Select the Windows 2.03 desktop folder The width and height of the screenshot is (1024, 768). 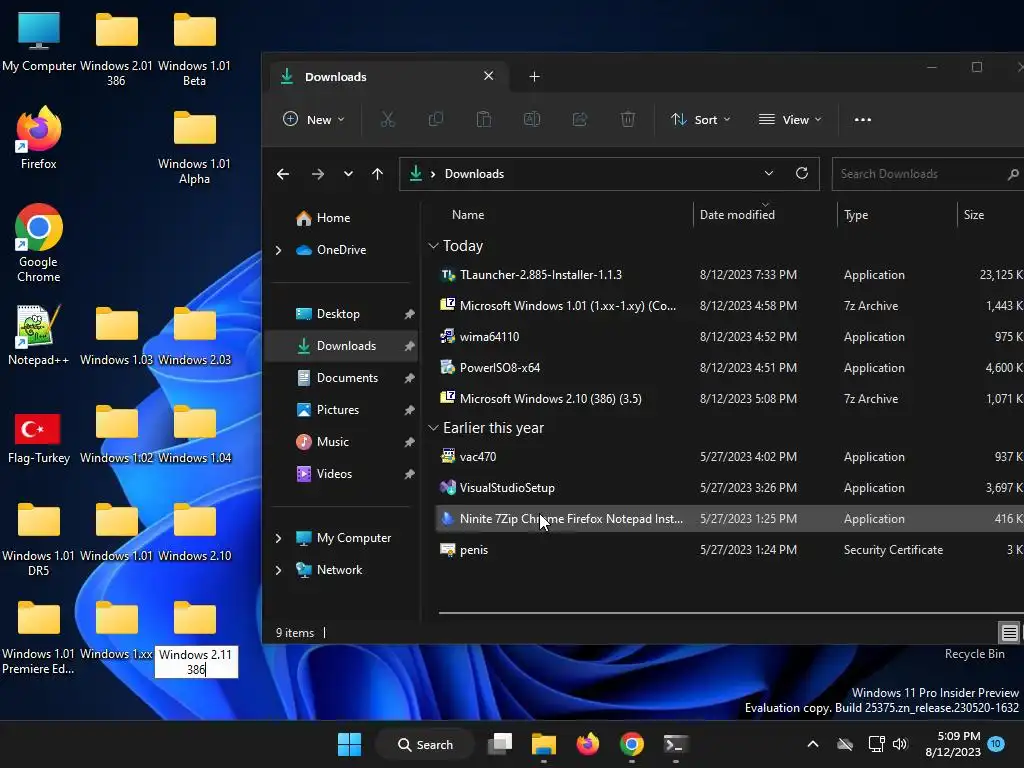click(195, 336)
